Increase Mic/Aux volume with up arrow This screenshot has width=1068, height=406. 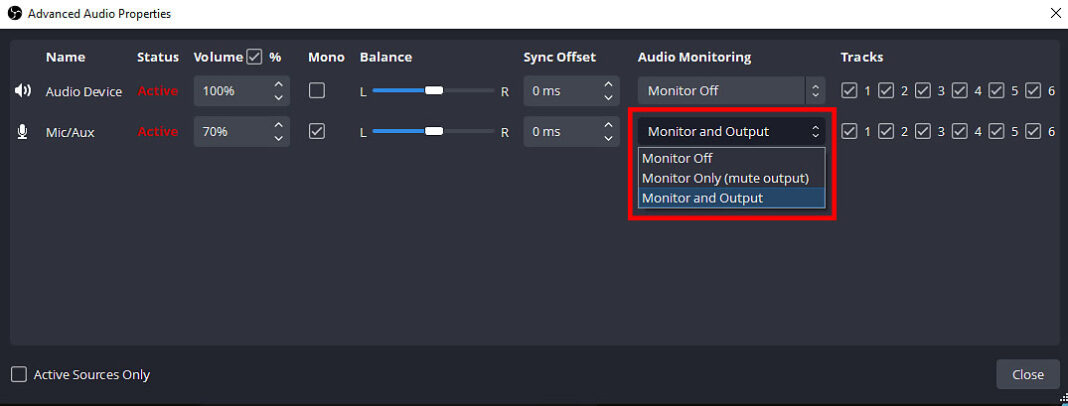point(278,125)
